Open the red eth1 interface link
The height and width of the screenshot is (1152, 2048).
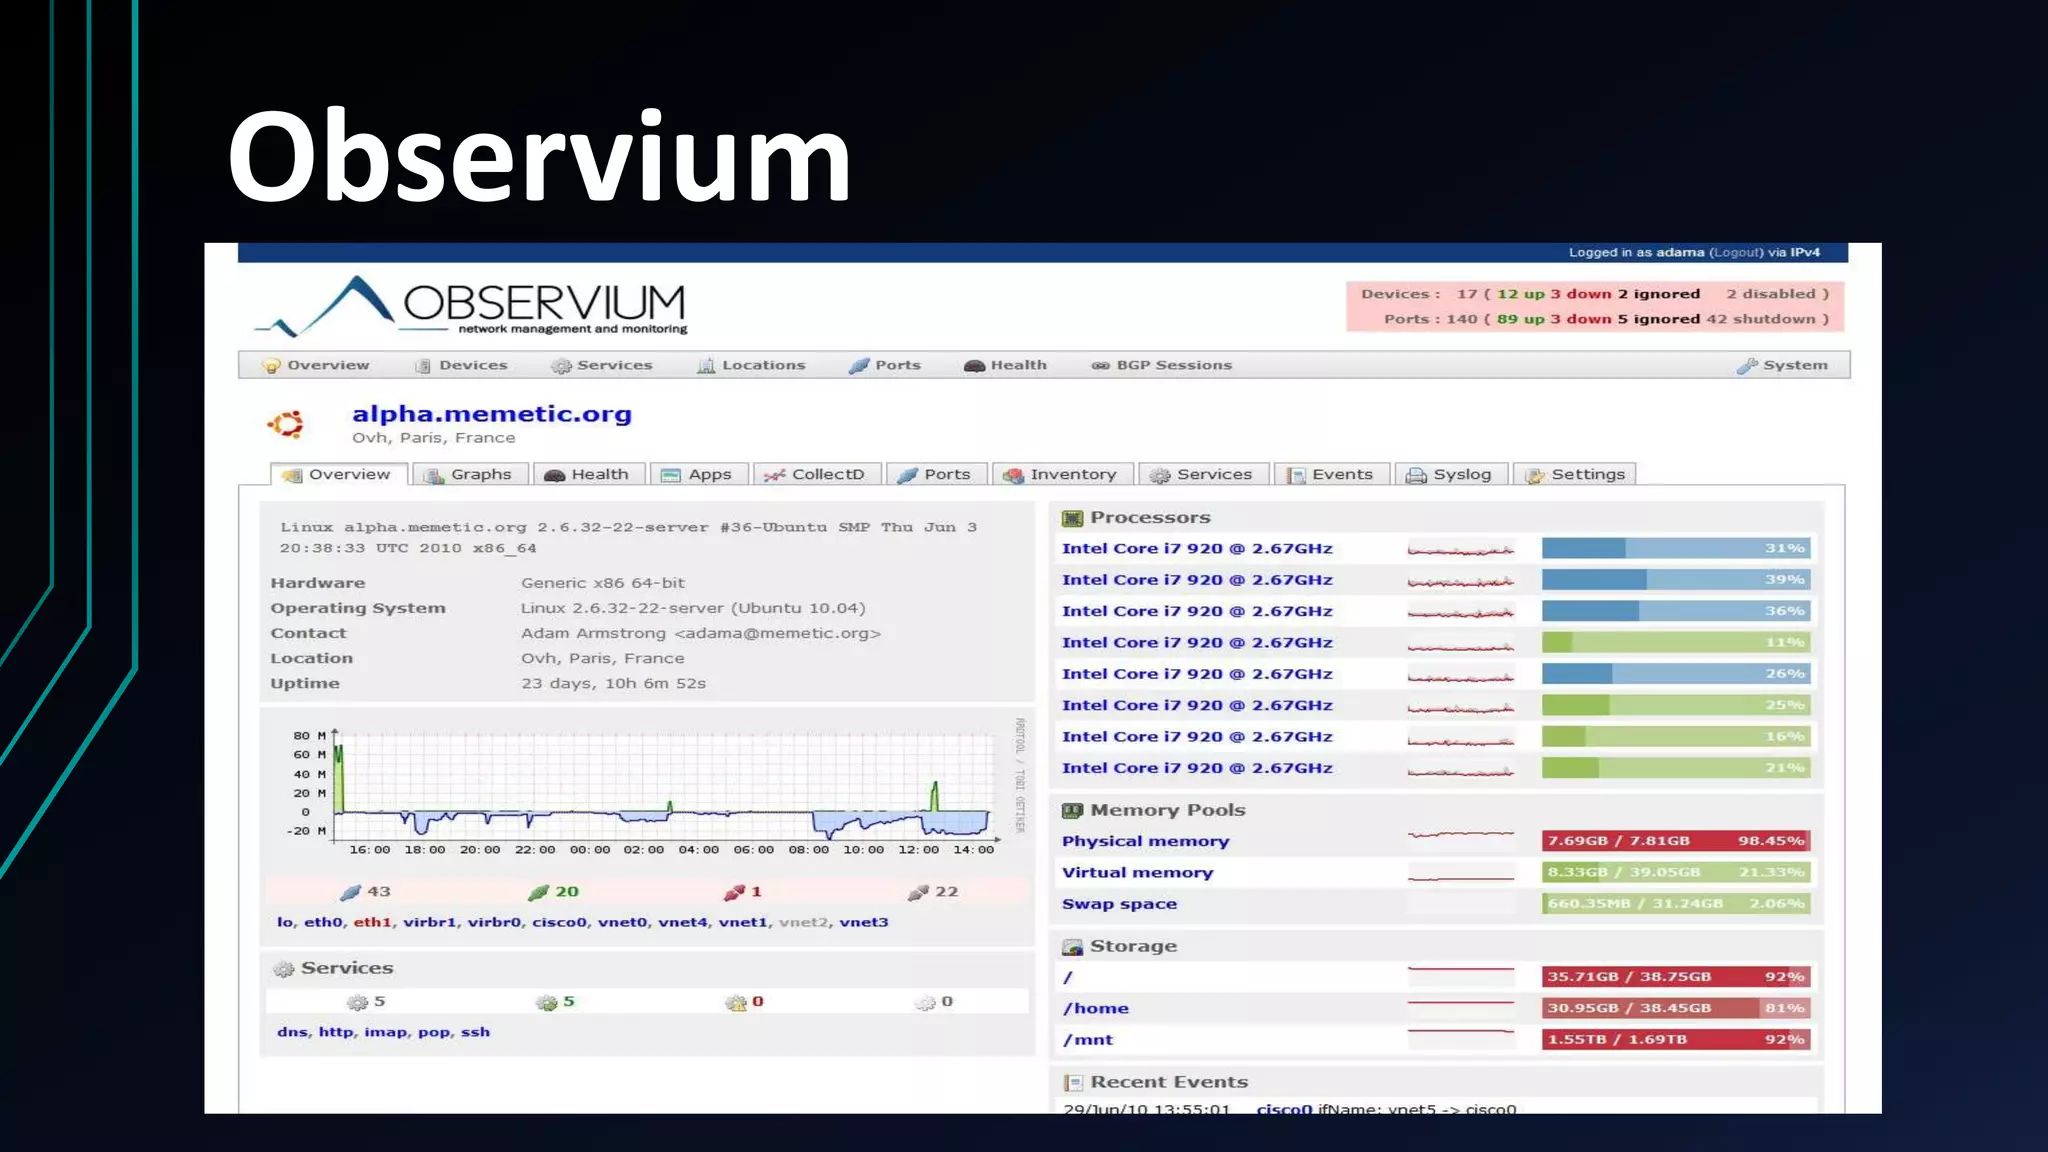372,922
